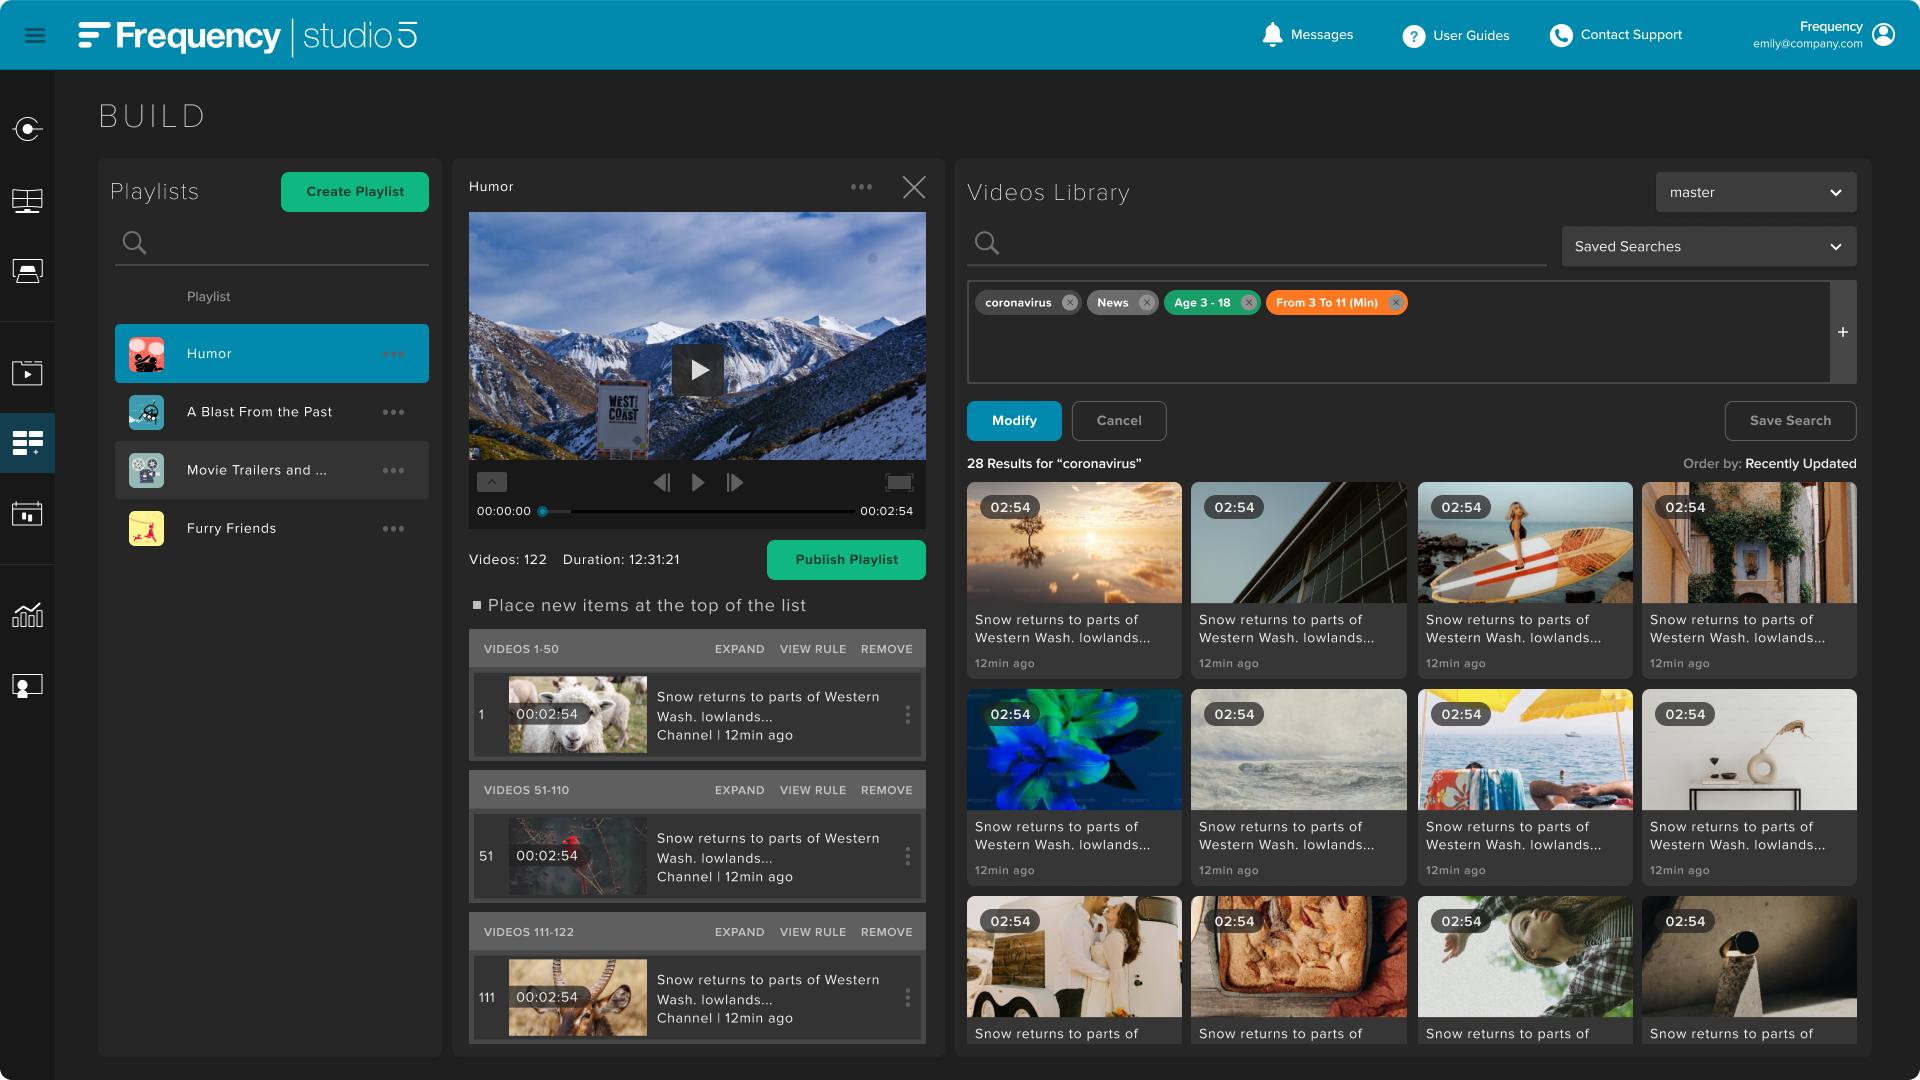Remove the coronavirus filter tag
This screenshot has height=1080, width=1920.
1070,303
